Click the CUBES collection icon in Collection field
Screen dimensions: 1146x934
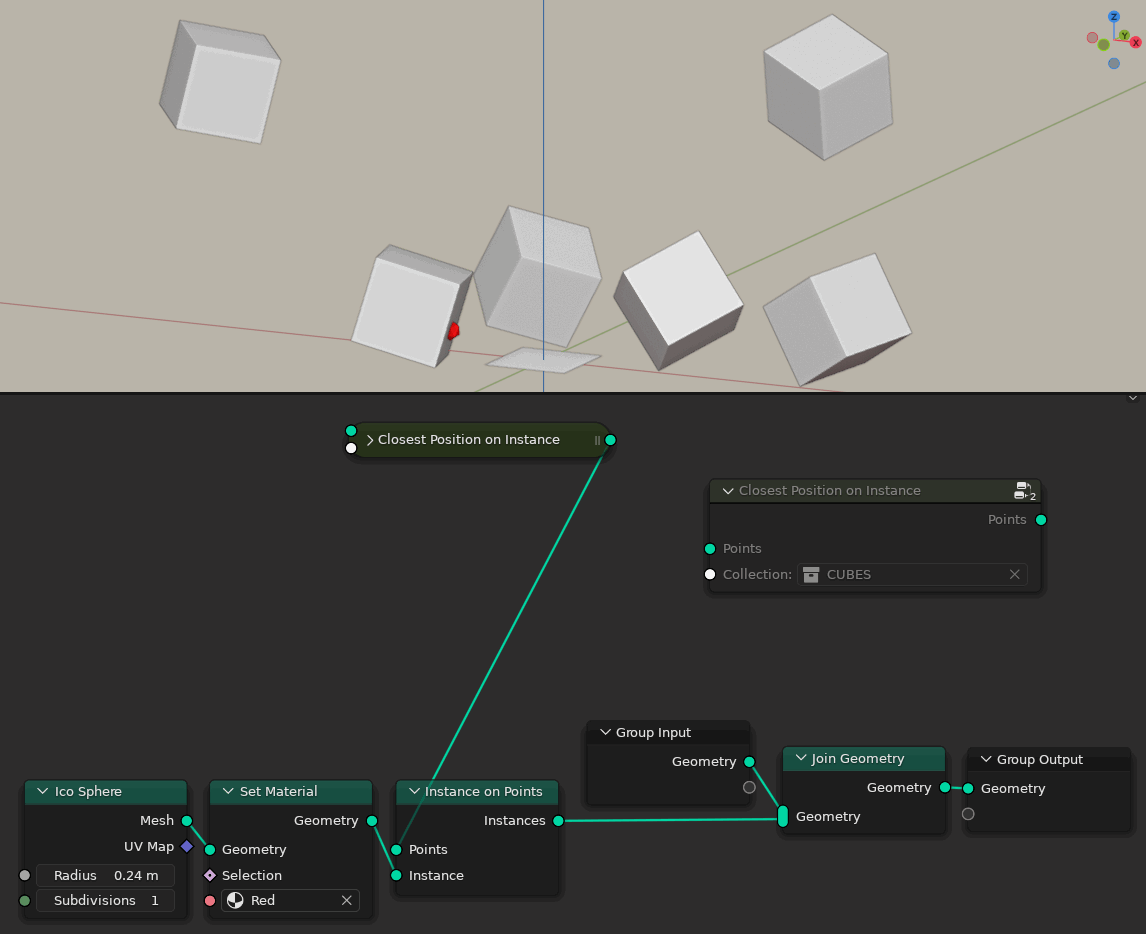pos(810,574)
